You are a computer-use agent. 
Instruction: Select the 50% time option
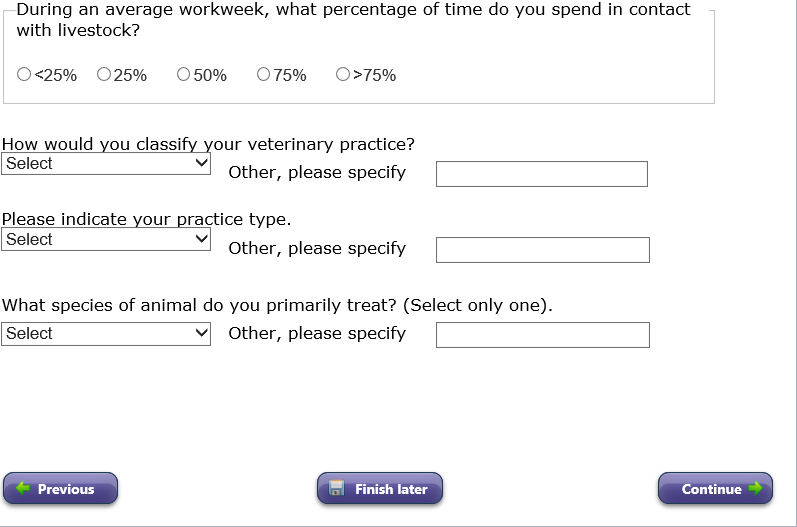point(184,75)
